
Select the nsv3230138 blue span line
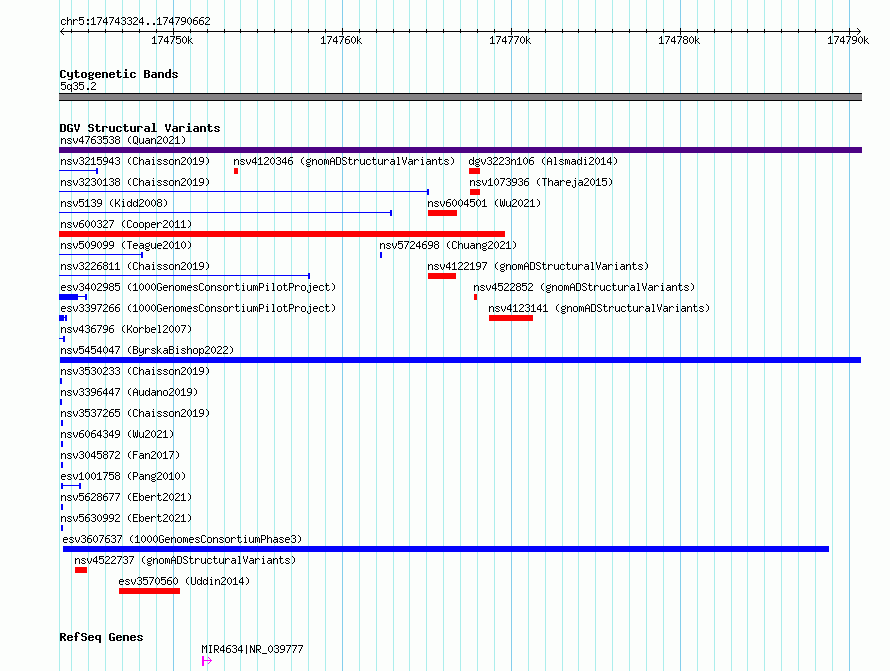[244, 192]
